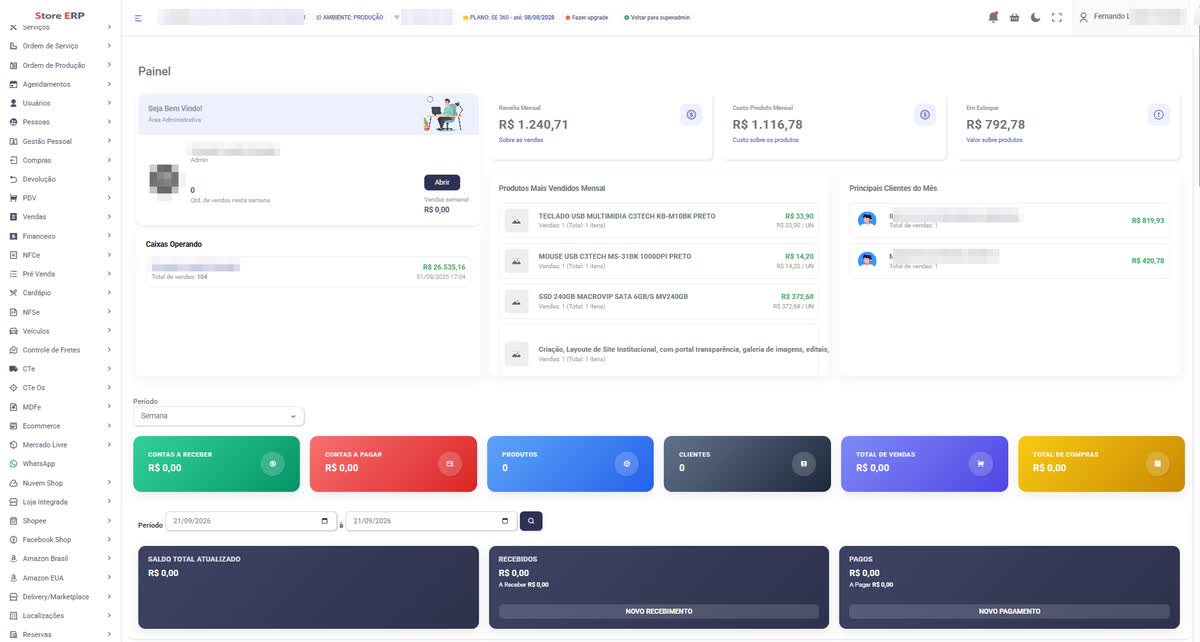Click the NFSe sidebar icon
This screenshot has width=1200, height=642.
pos(13,312)
